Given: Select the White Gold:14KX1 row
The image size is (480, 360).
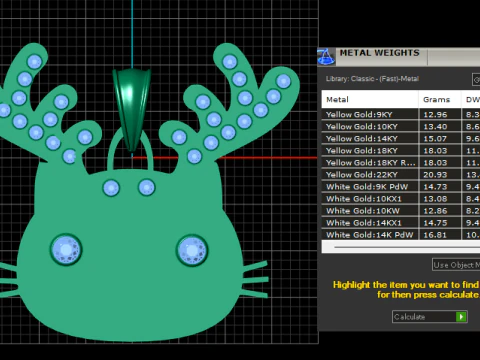Looking at the screenshot, I should 401,222.
